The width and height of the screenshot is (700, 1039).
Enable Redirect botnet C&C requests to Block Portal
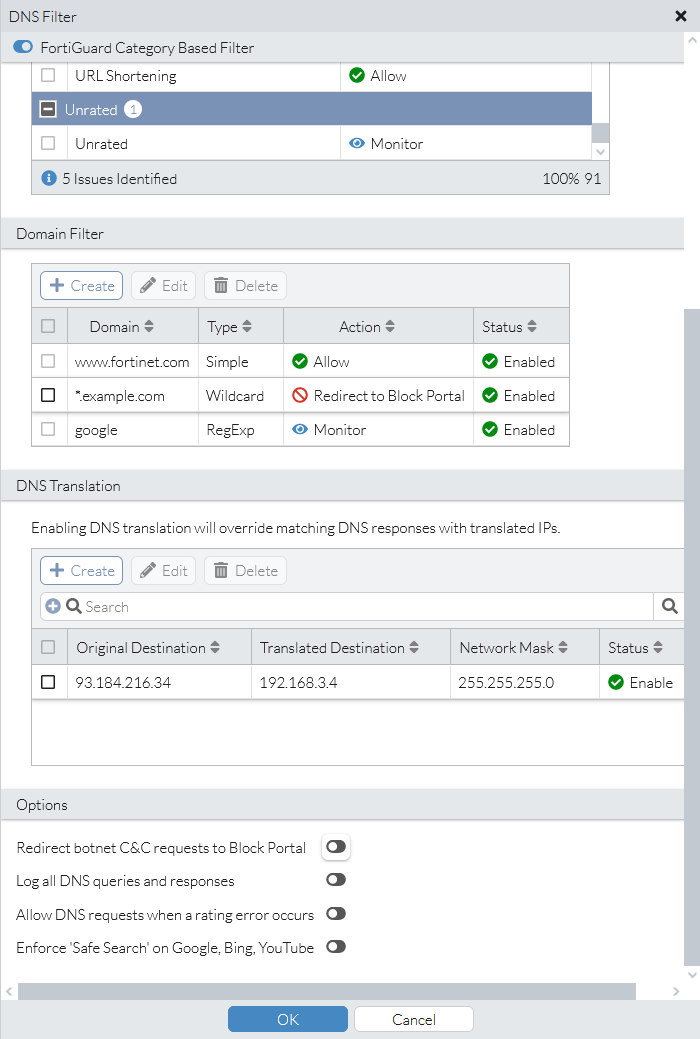click(335, 846)
